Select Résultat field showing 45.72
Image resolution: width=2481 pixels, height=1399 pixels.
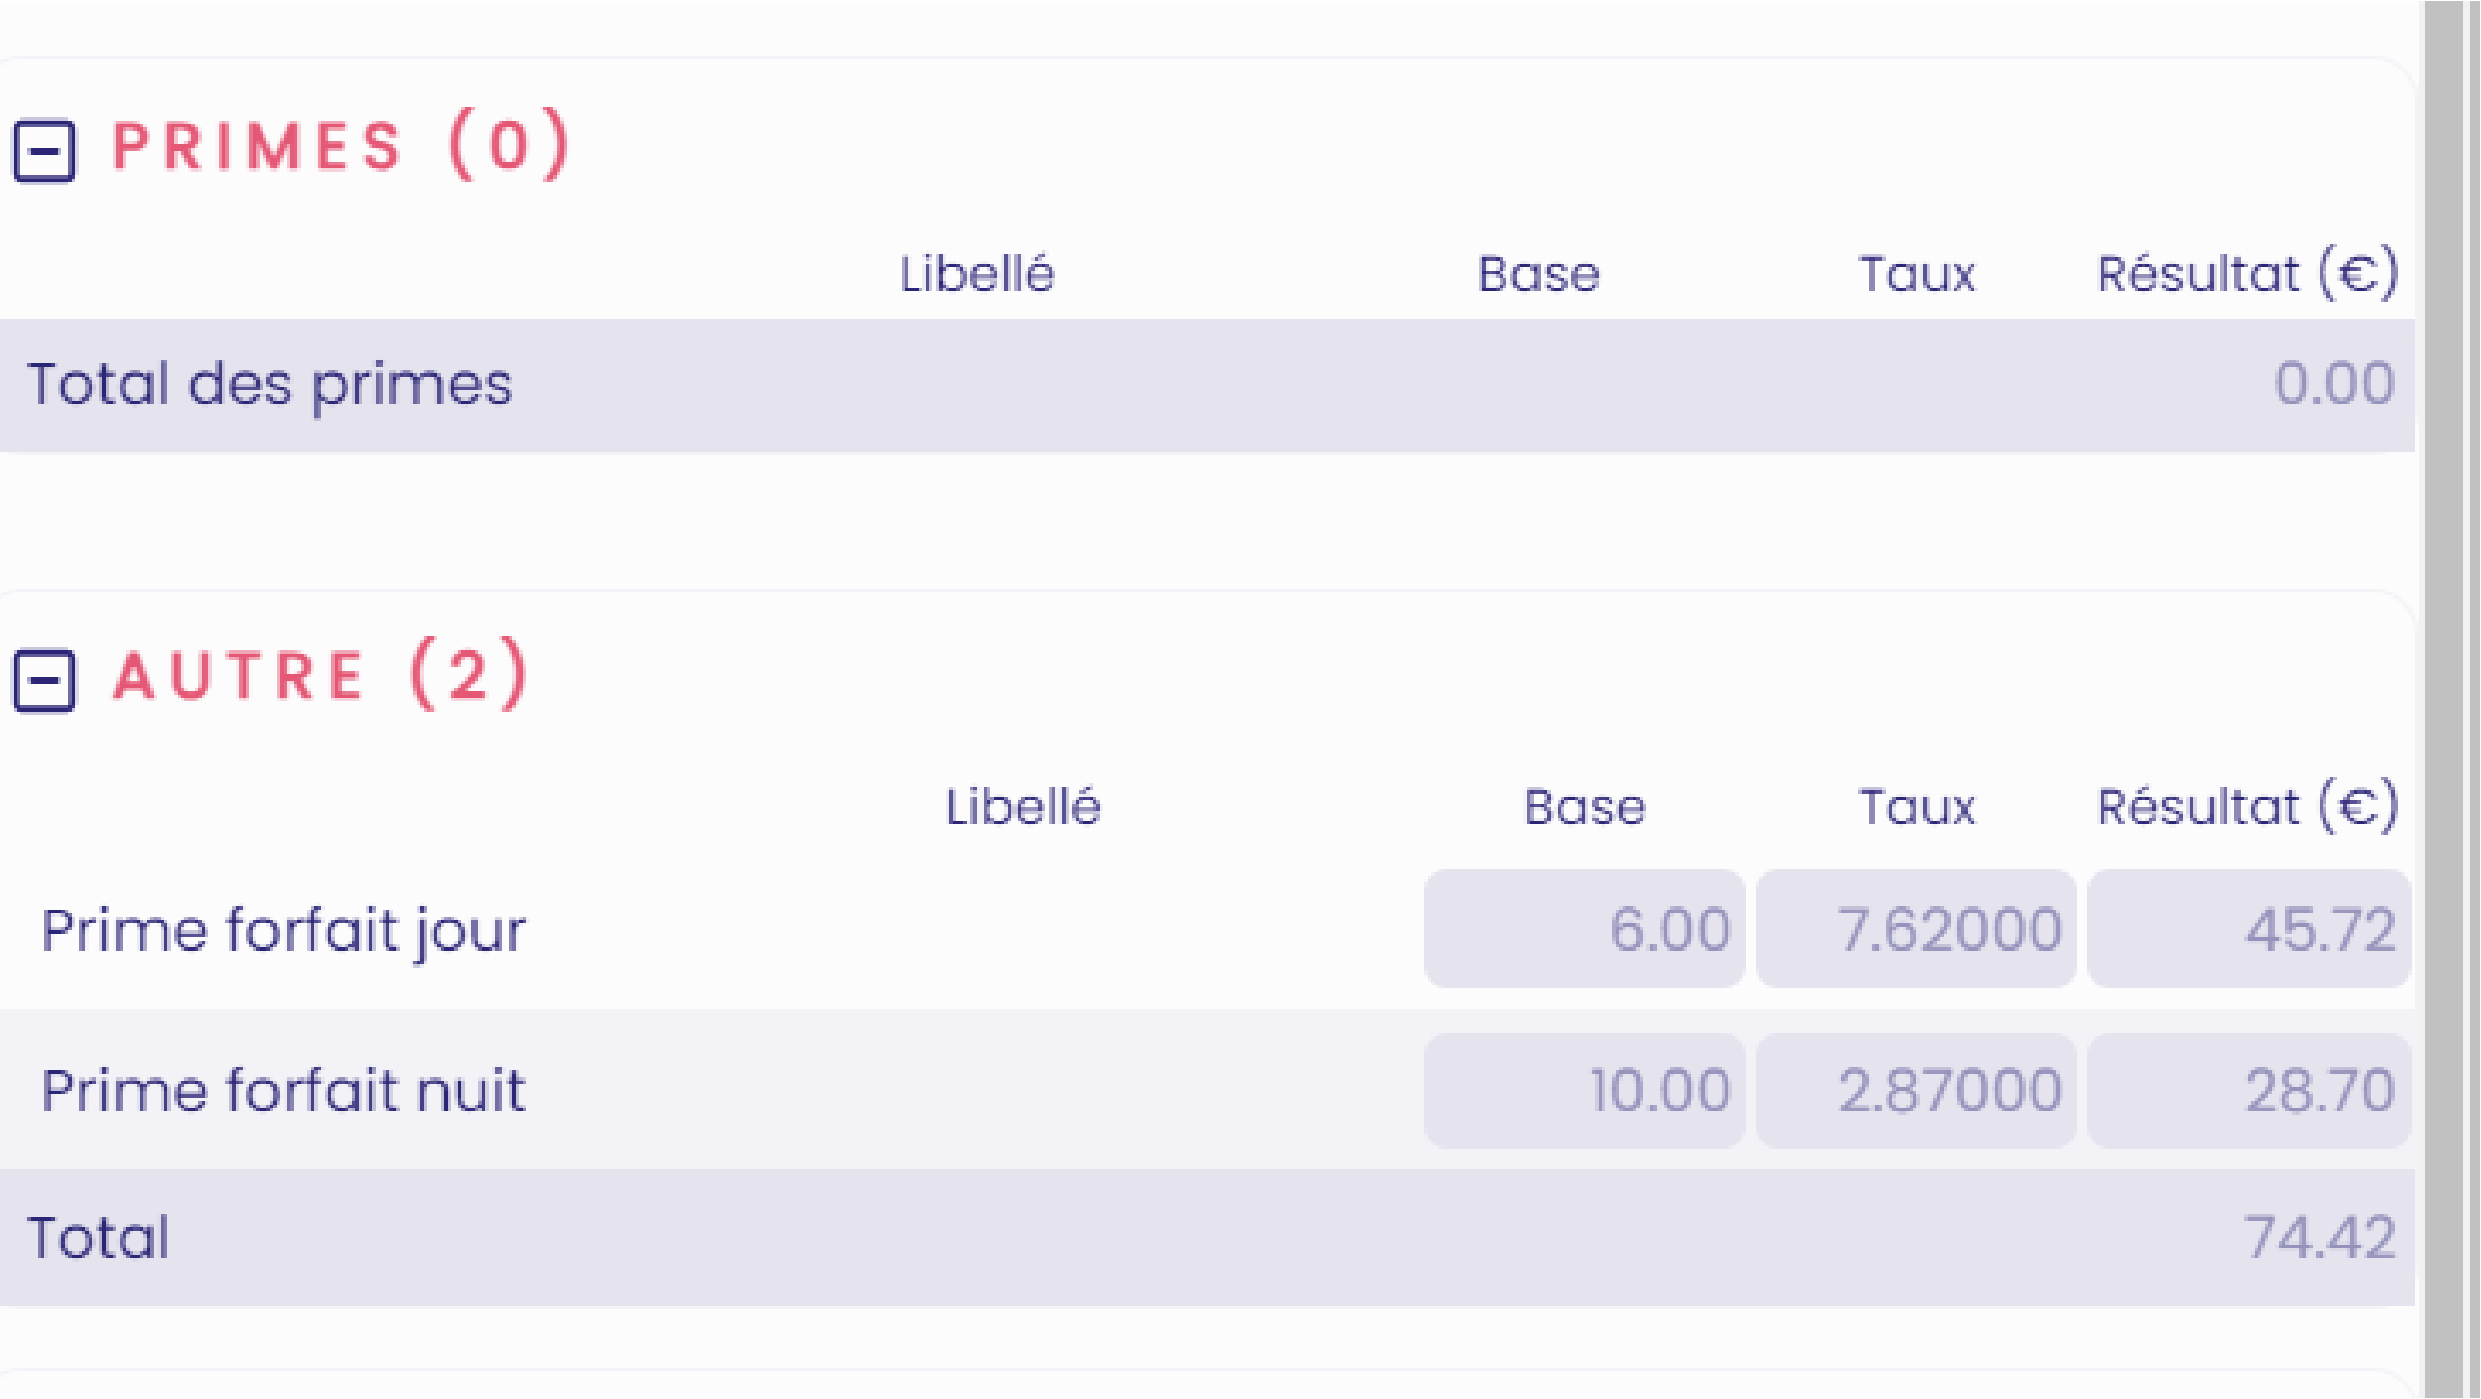2249,929
